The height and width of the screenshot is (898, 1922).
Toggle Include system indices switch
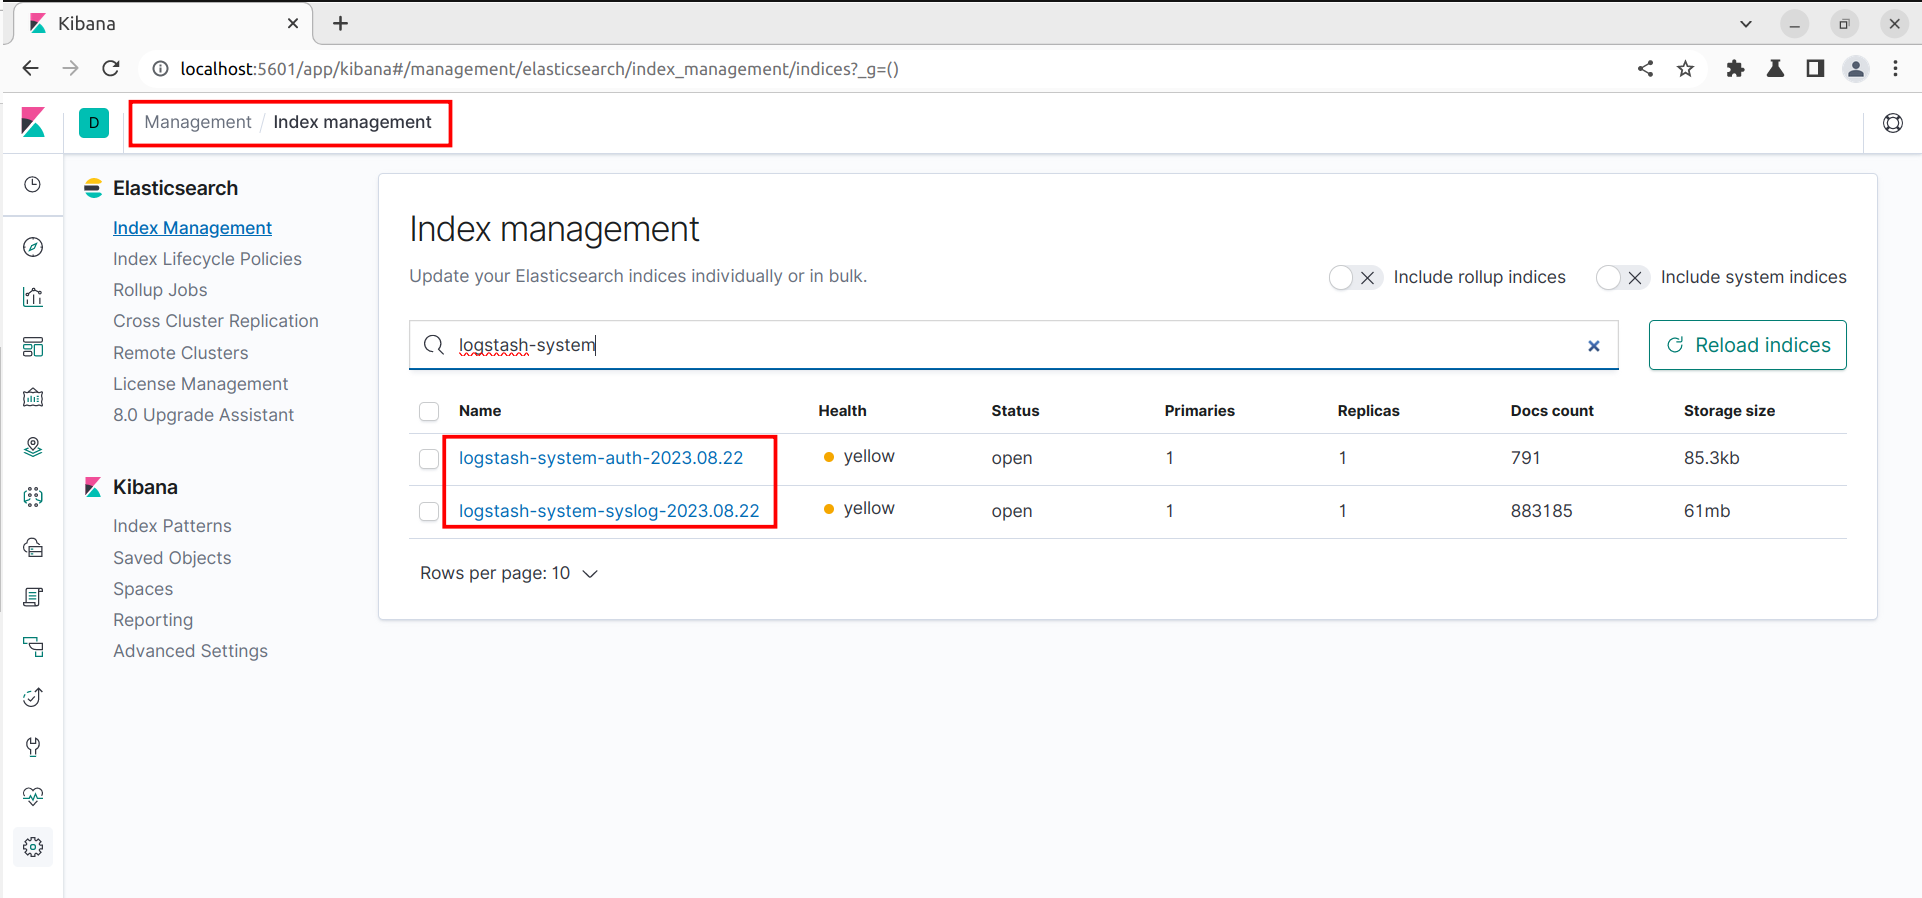[1622, 278]
